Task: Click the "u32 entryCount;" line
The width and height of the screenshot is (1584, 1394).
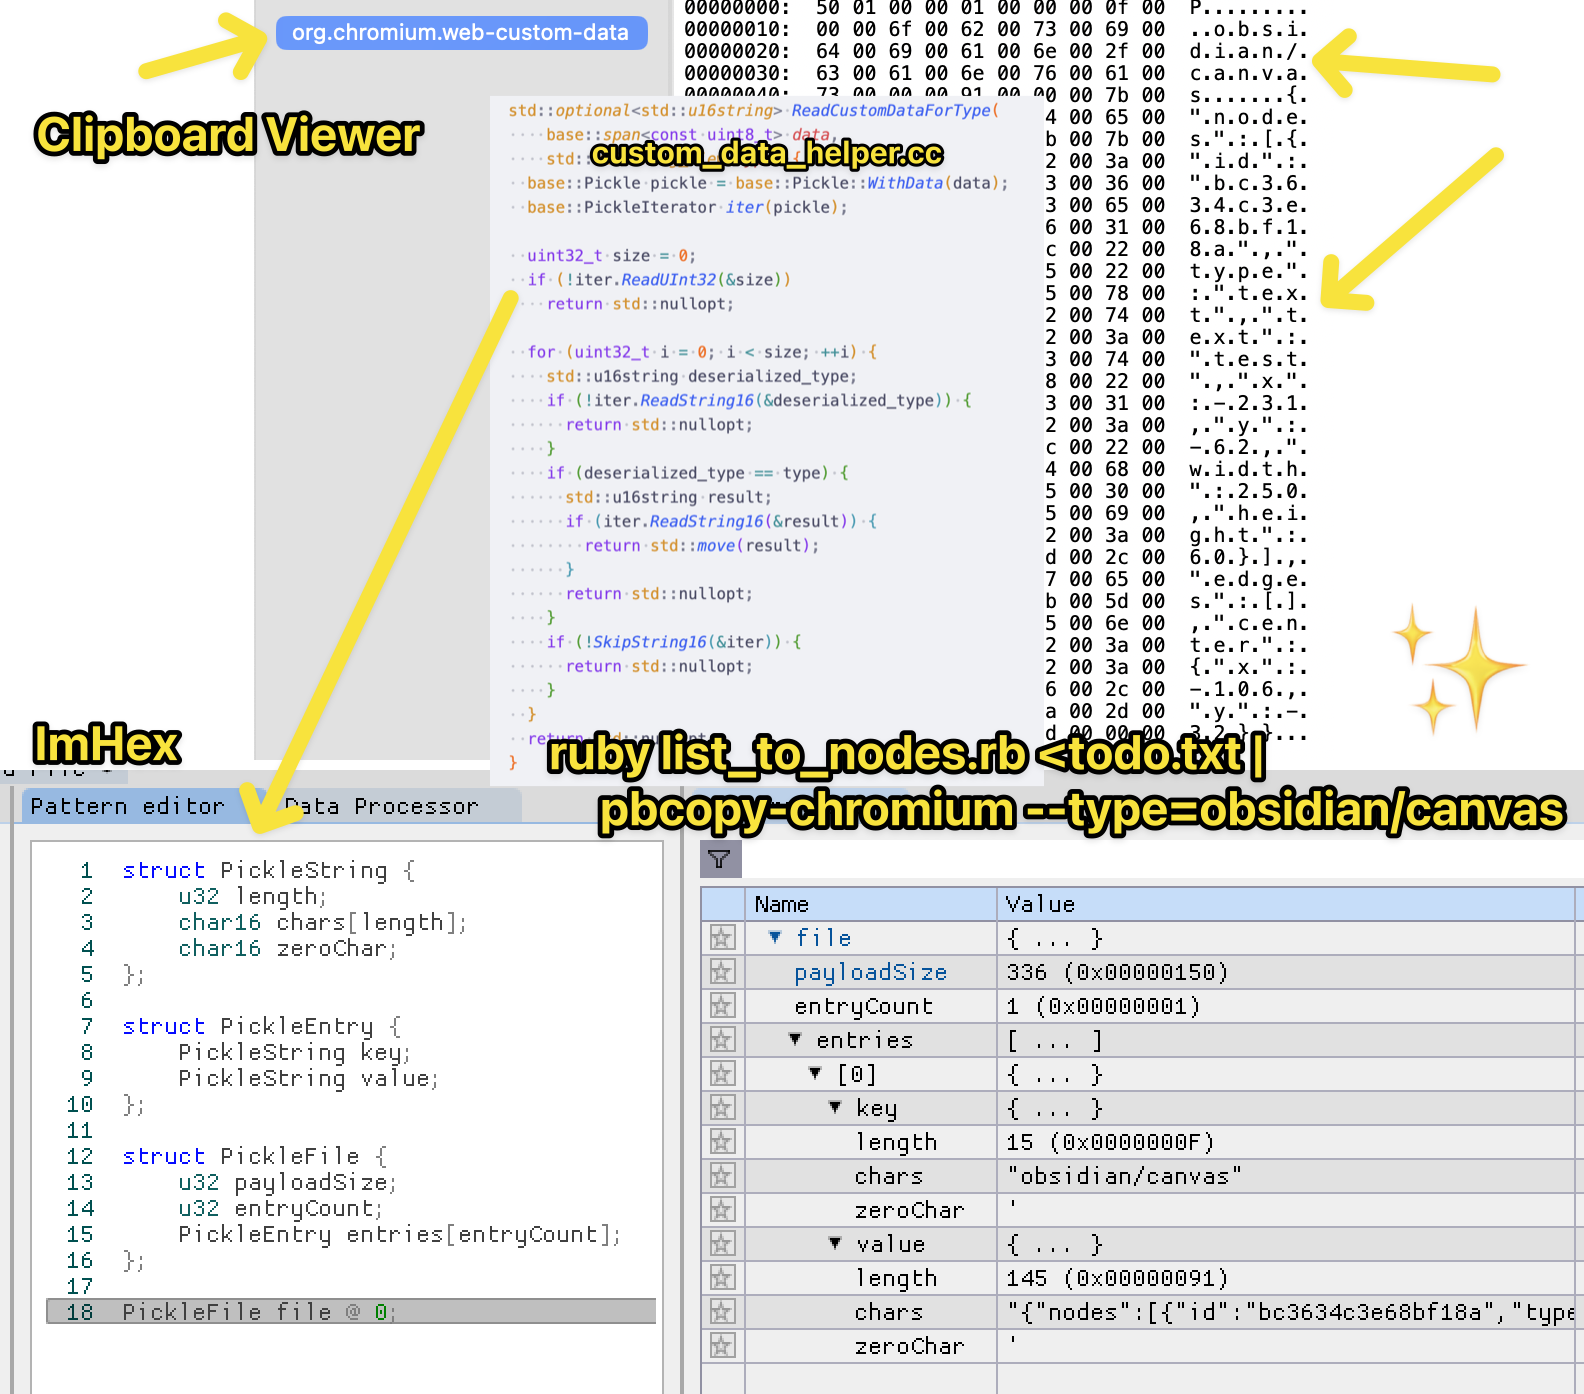Action: click(x=280, y=1208)
